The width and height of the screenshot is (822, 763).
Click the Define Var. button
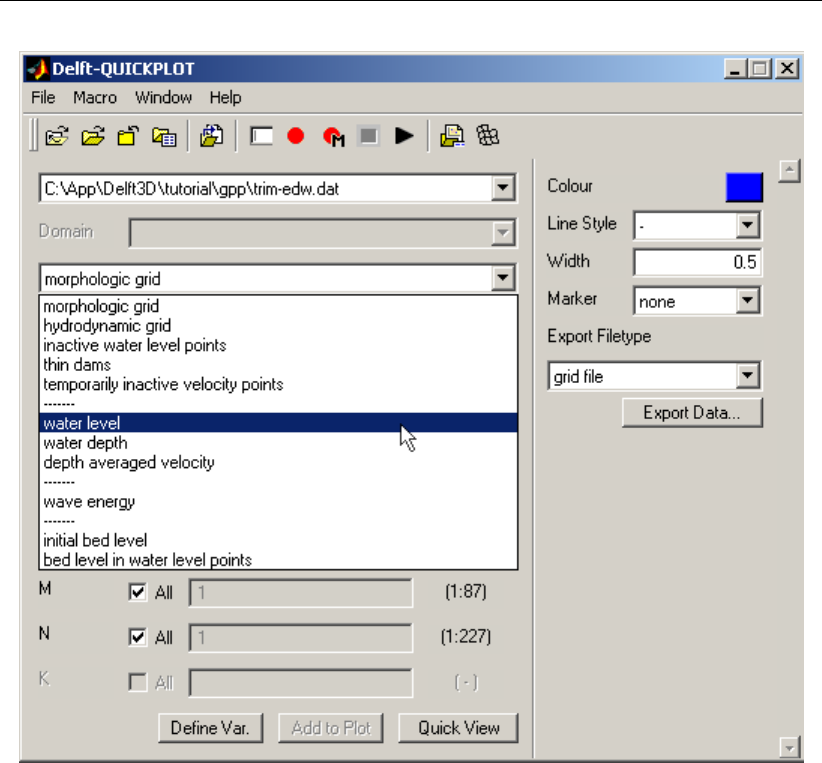point(210,728)
